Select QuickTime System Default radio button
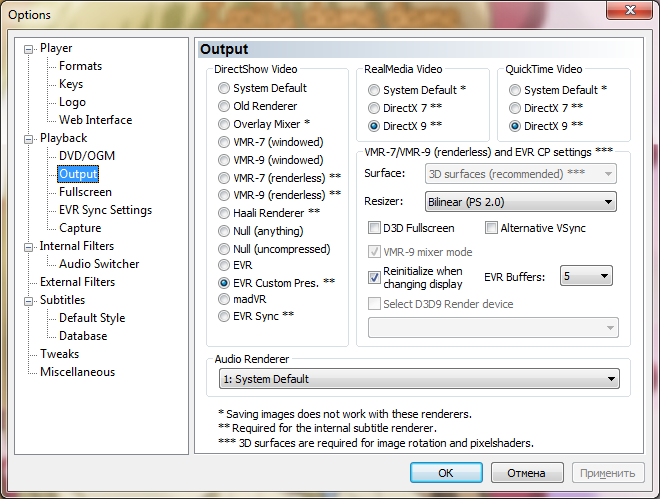Image resolution: width=660 pixels, height=499 pixels. (x=515, y=90)
